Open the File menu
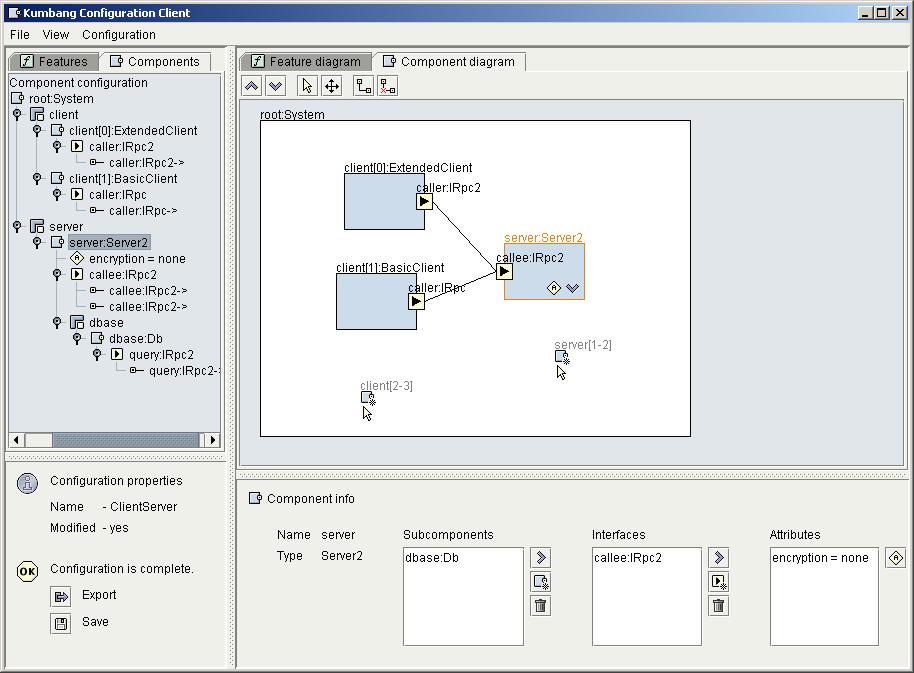 20,35
